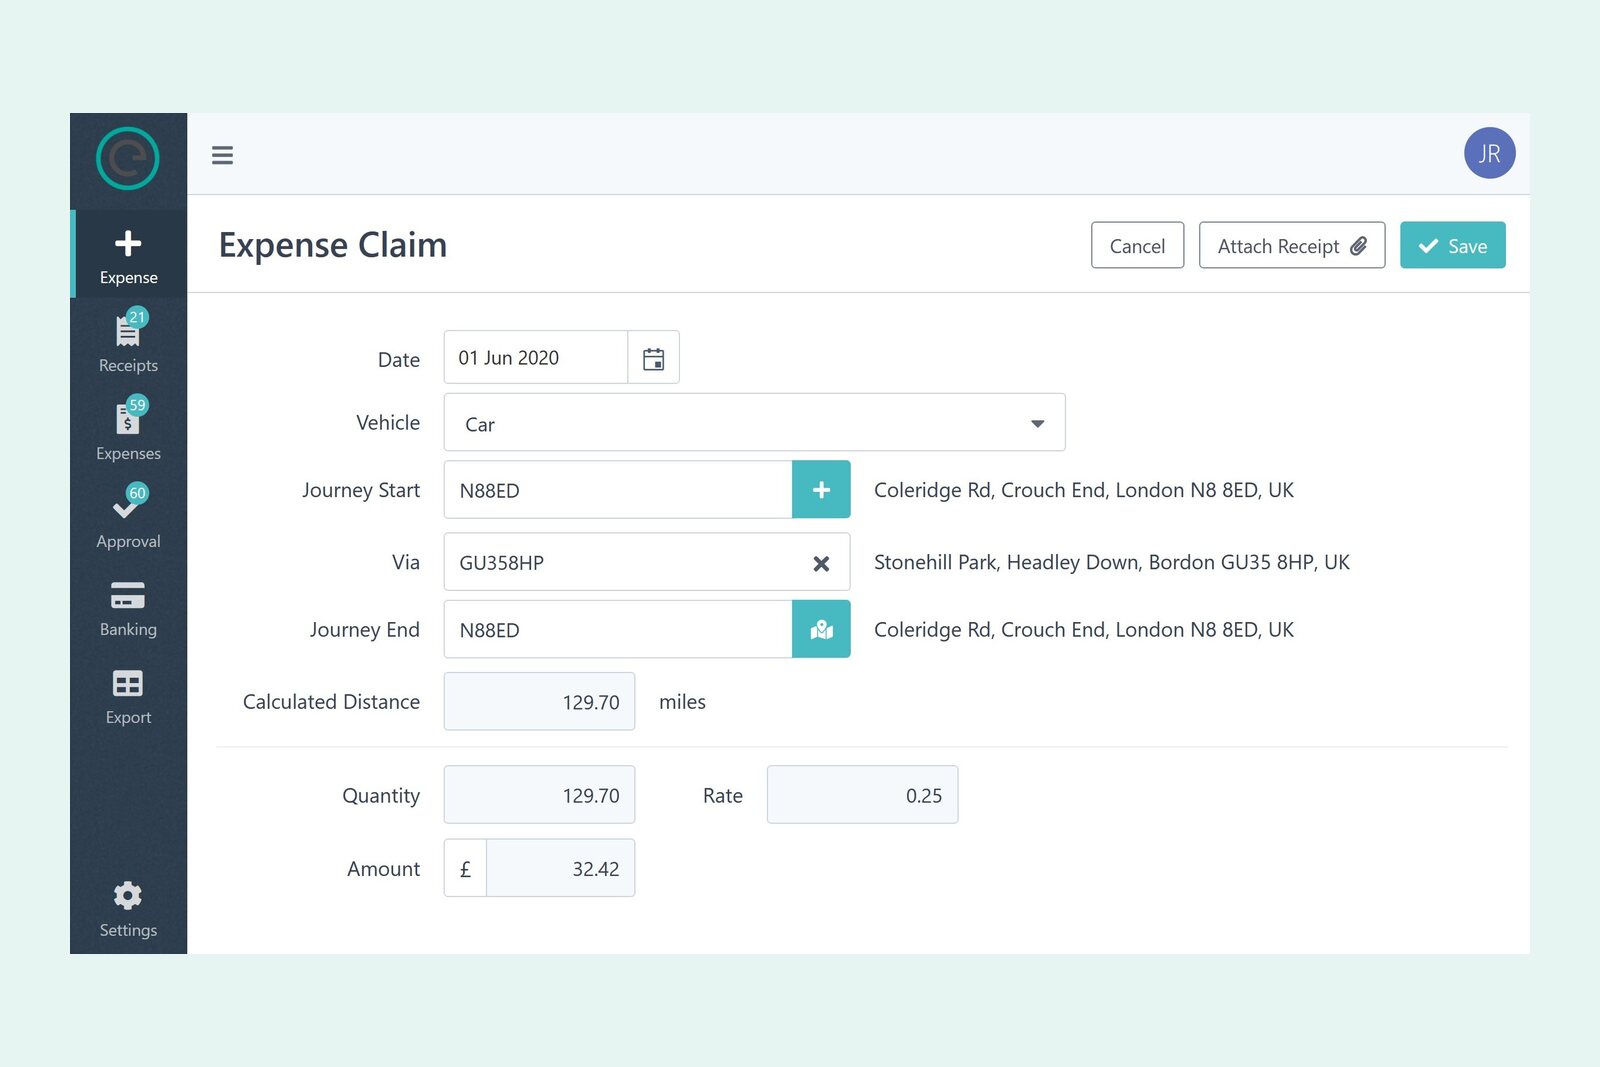Click the map icon beside Journey End
The width and height of the screenshot is (1600, 1067).
tap(821, 630)
